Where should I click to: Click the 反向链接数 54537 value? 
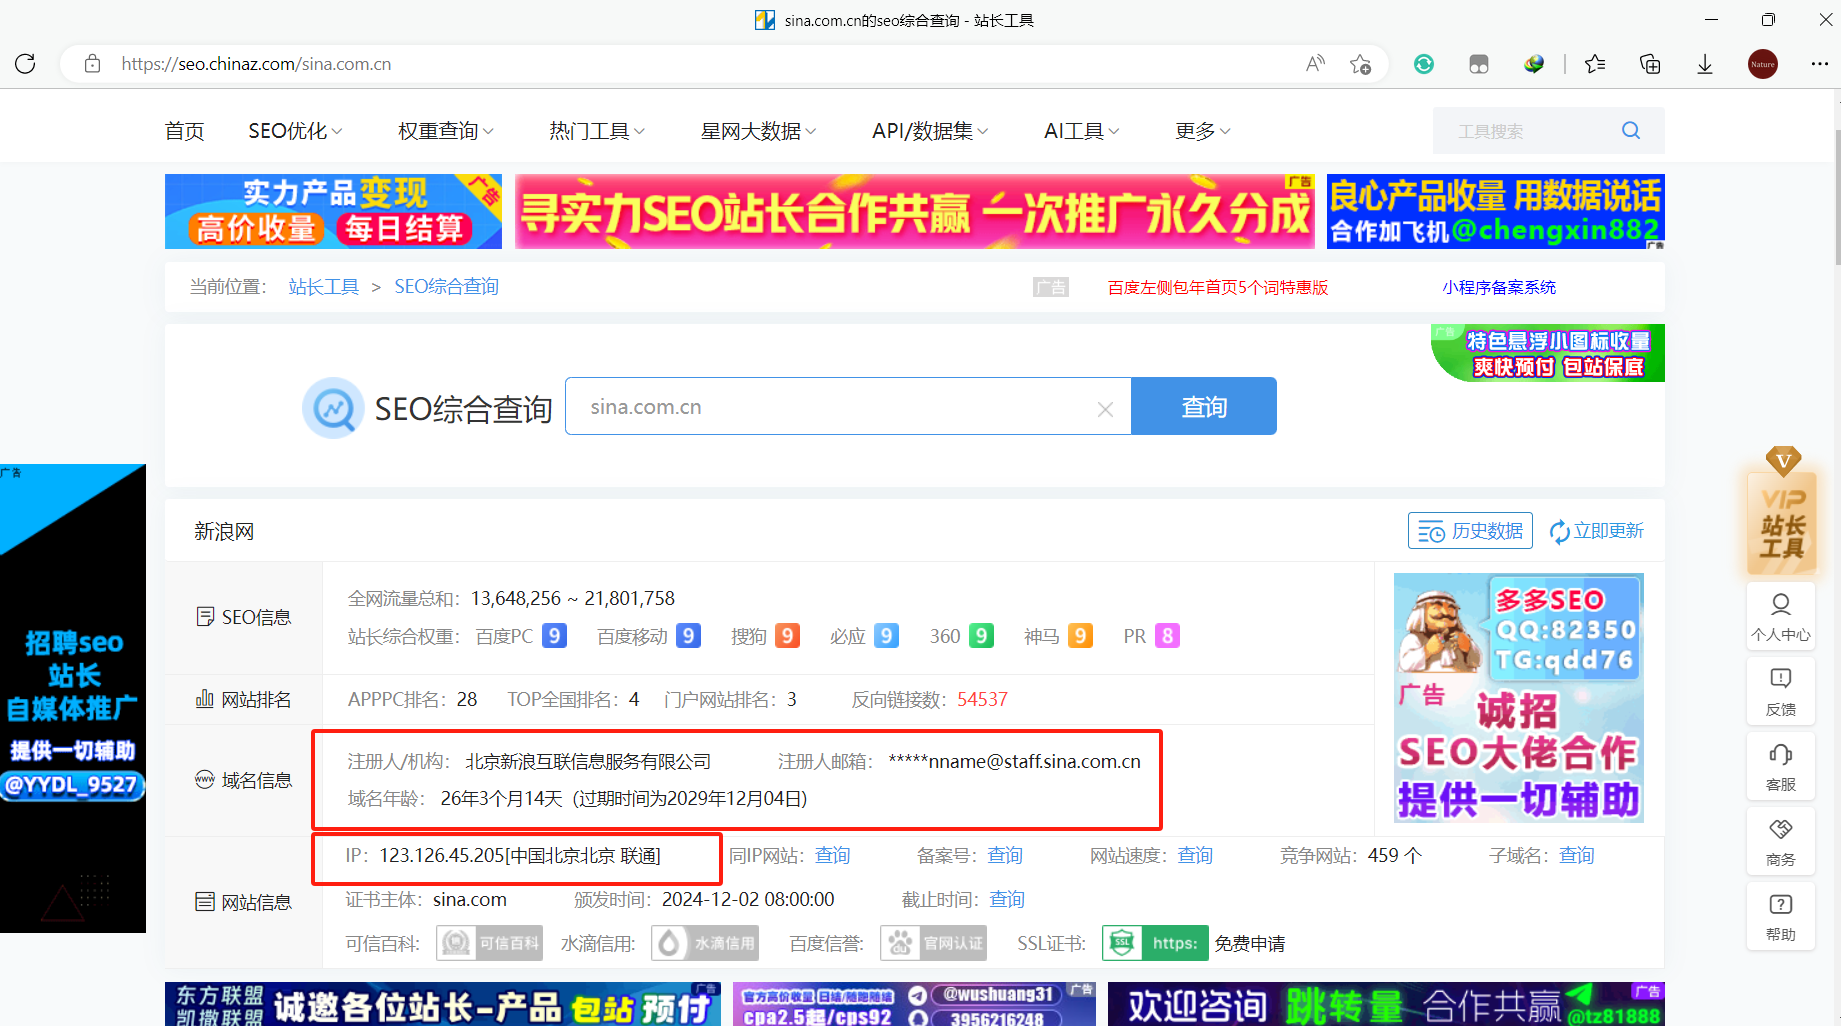(982, 700)
